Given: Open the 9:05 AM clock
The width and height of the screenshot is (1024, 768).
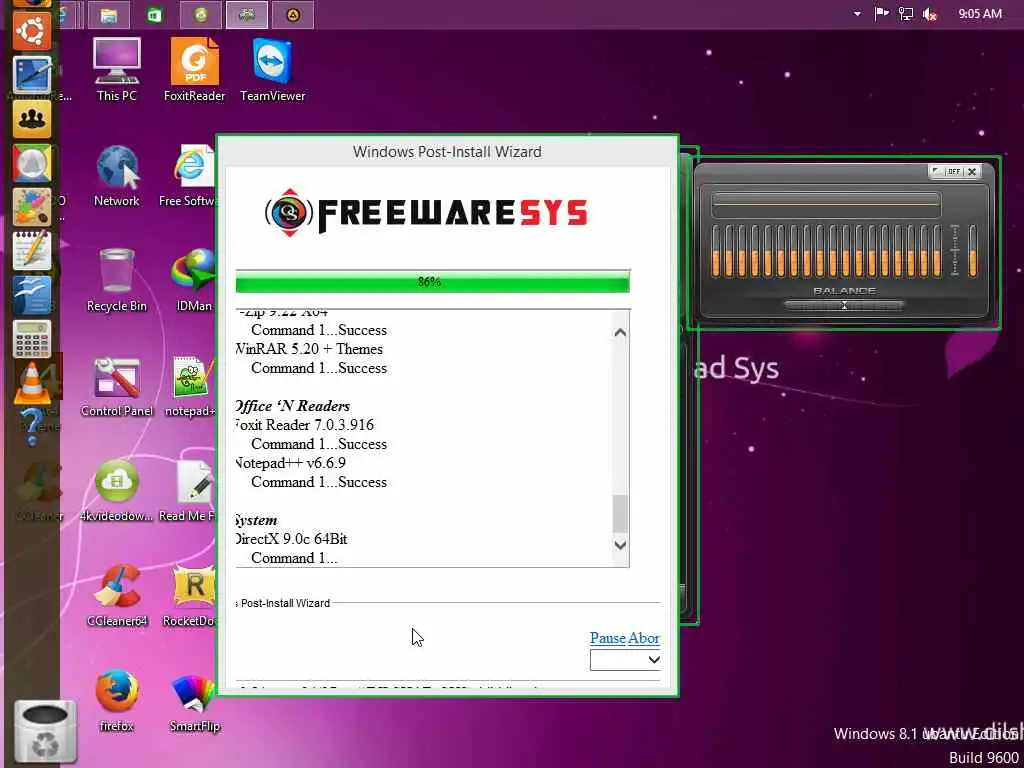Looking at the screenshot, I should [x=980, y=14].
